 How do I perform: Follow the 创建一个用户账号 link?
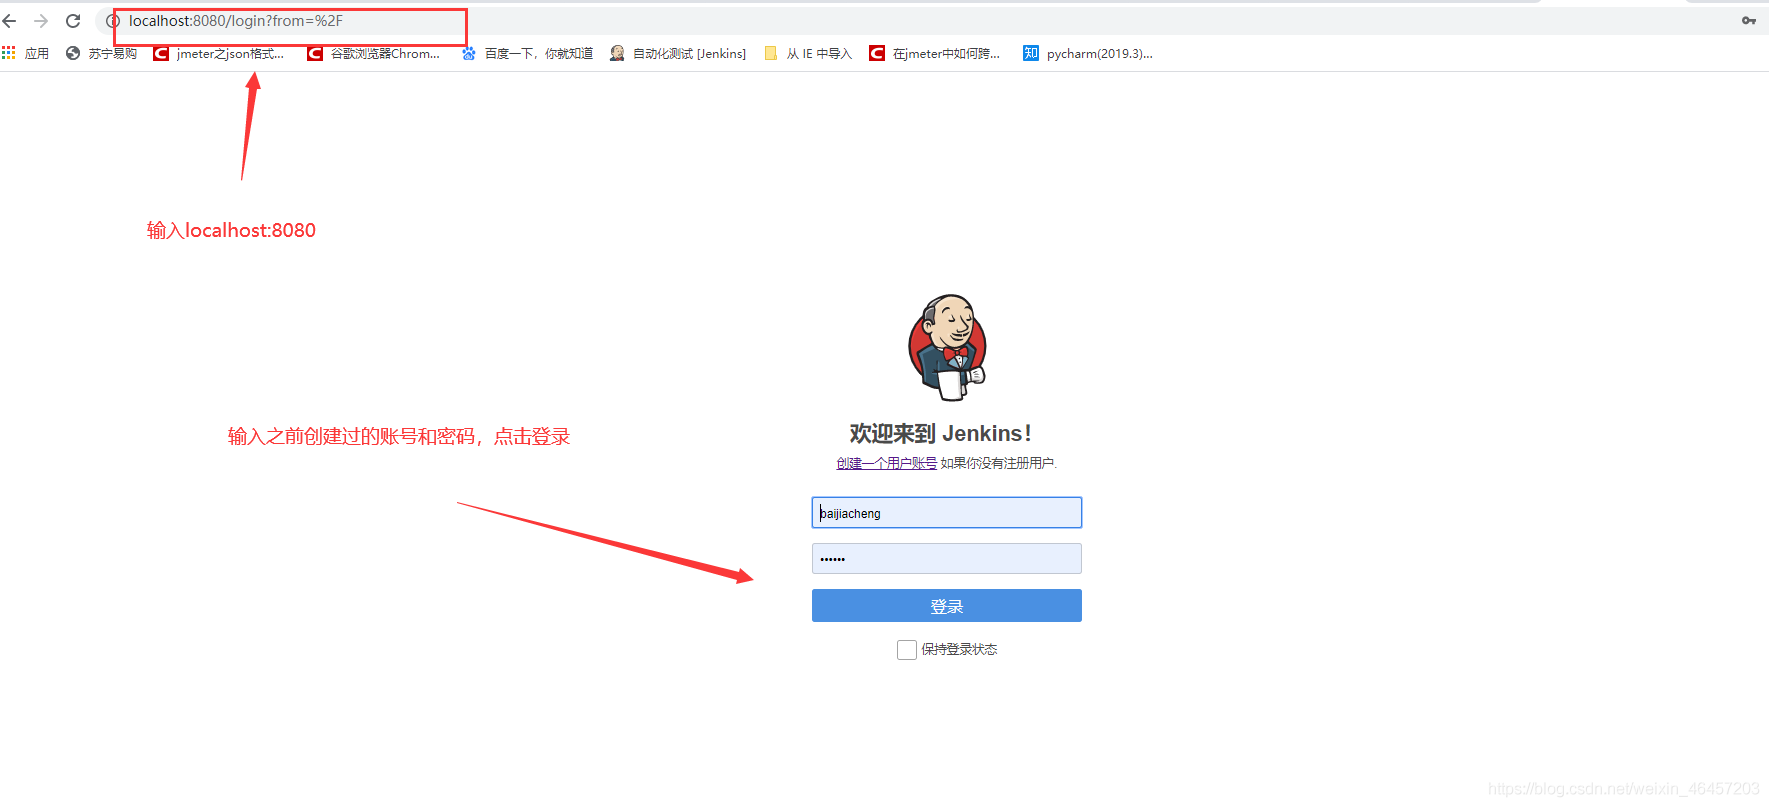click(887, 463)
